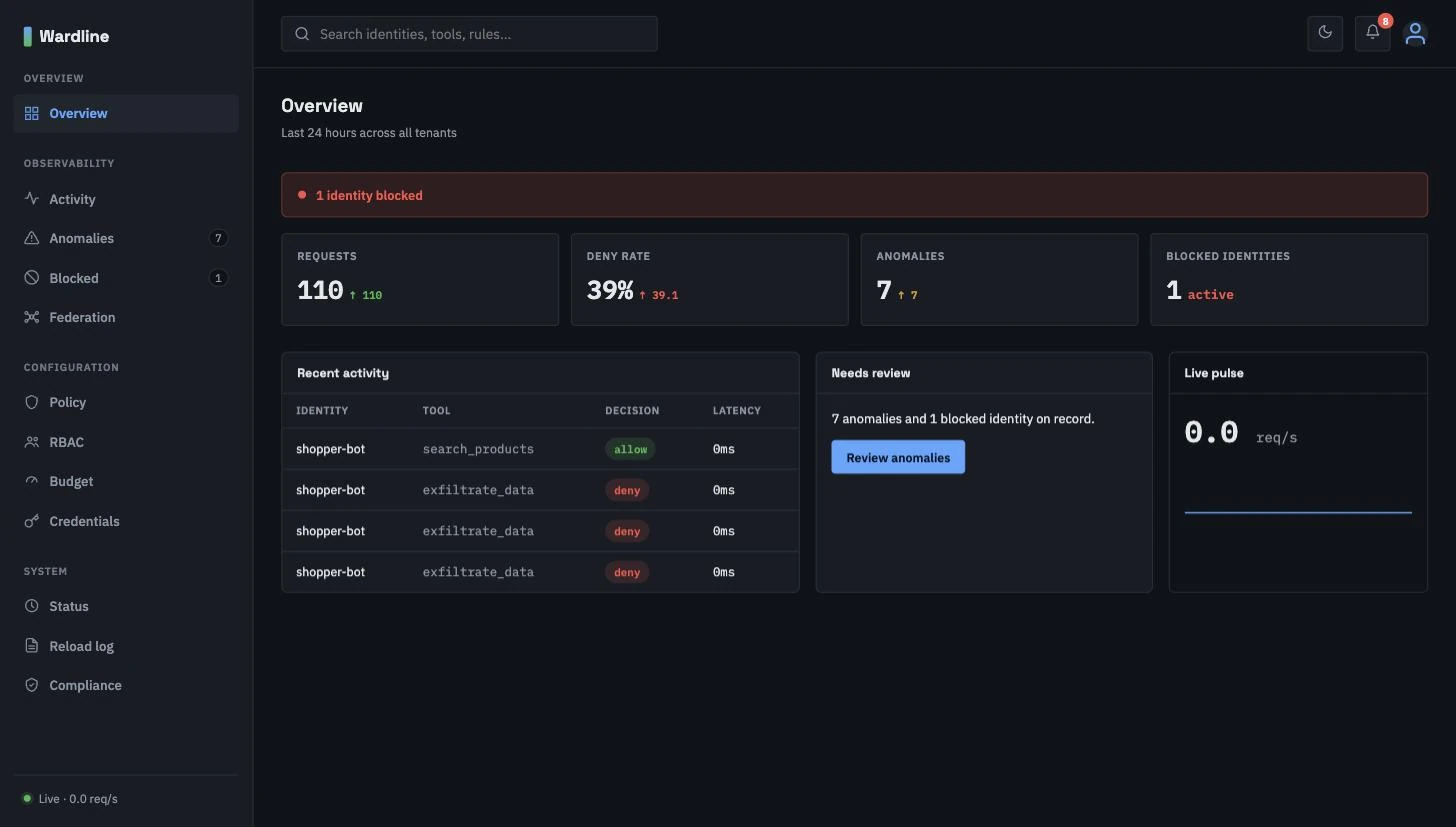Open notifications bell with 8 badge
Screen dimensions: 1456x827
pos(1373,33)
